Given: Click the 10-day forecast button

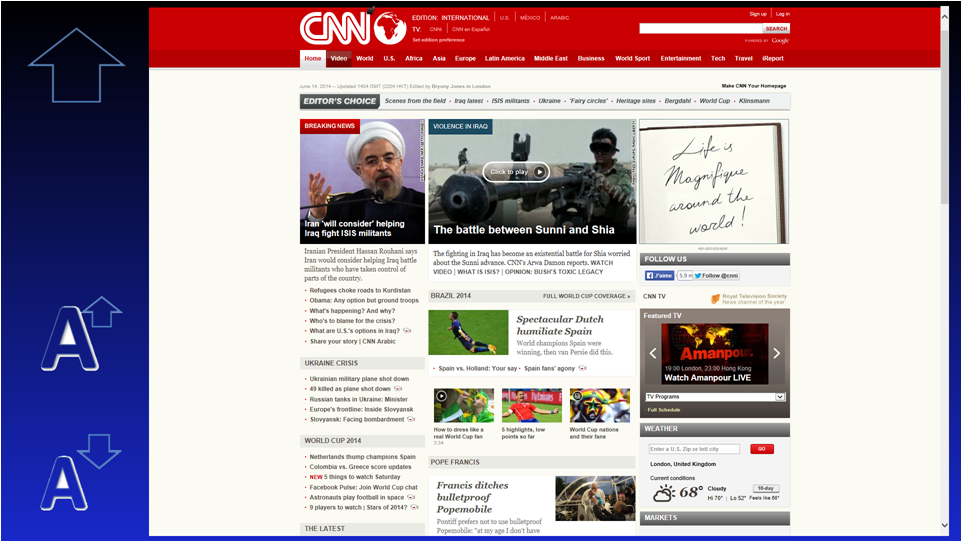Looking at the screenshot, I should (765, 489).
